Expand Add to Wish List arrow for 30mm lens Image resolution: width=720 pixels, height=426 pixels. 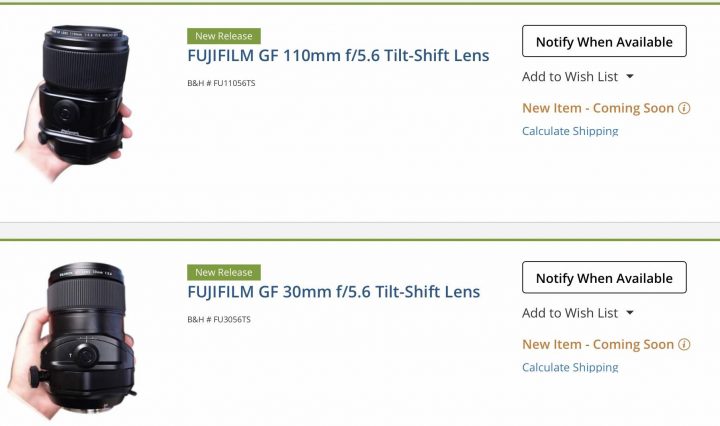coord(630,313)
